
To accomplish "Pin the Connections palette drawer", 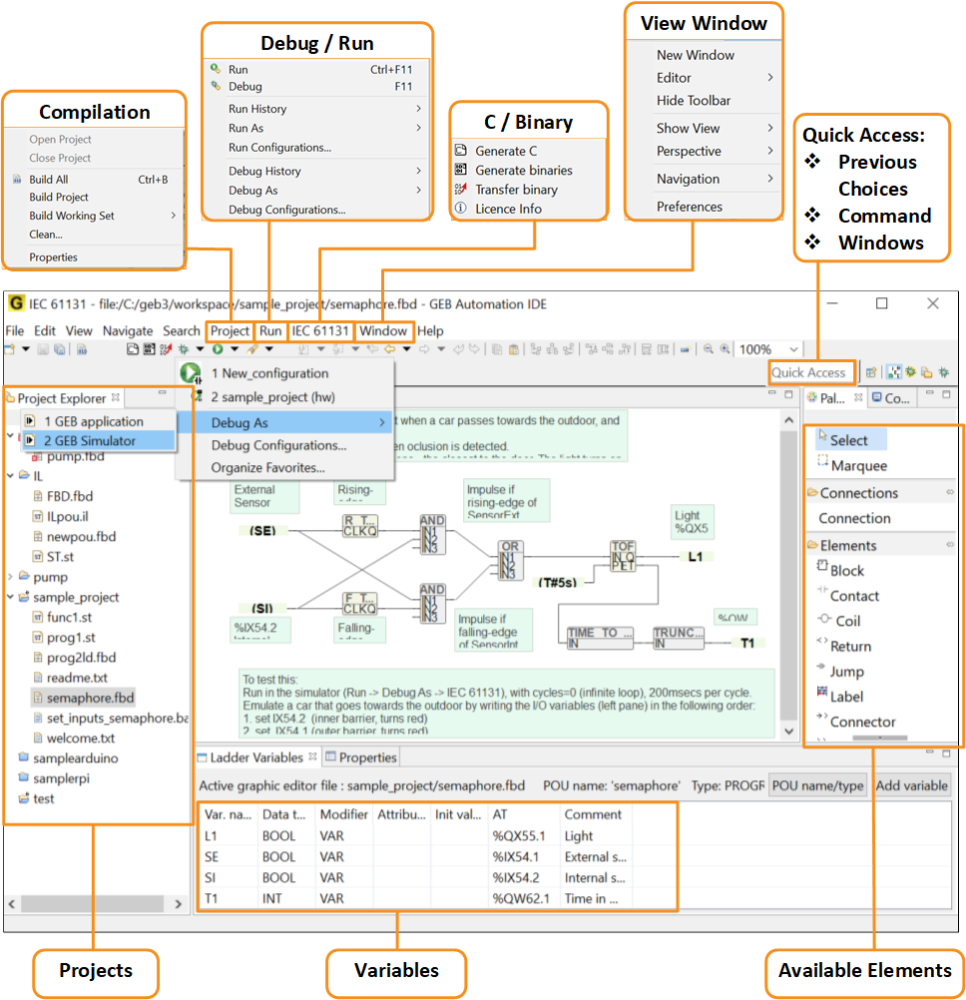I will coord(949,493).
